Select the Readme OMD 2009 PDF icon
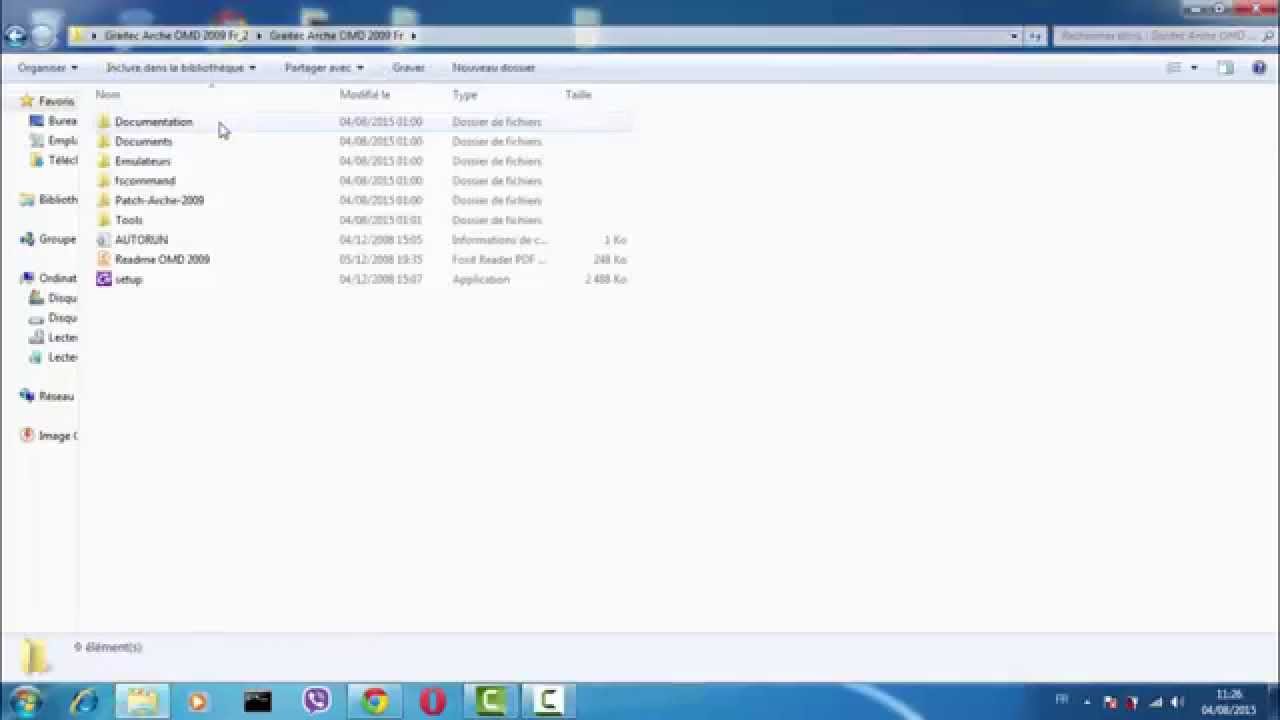1280x720 pixels. pyautogui.click(x=104, y=260)
